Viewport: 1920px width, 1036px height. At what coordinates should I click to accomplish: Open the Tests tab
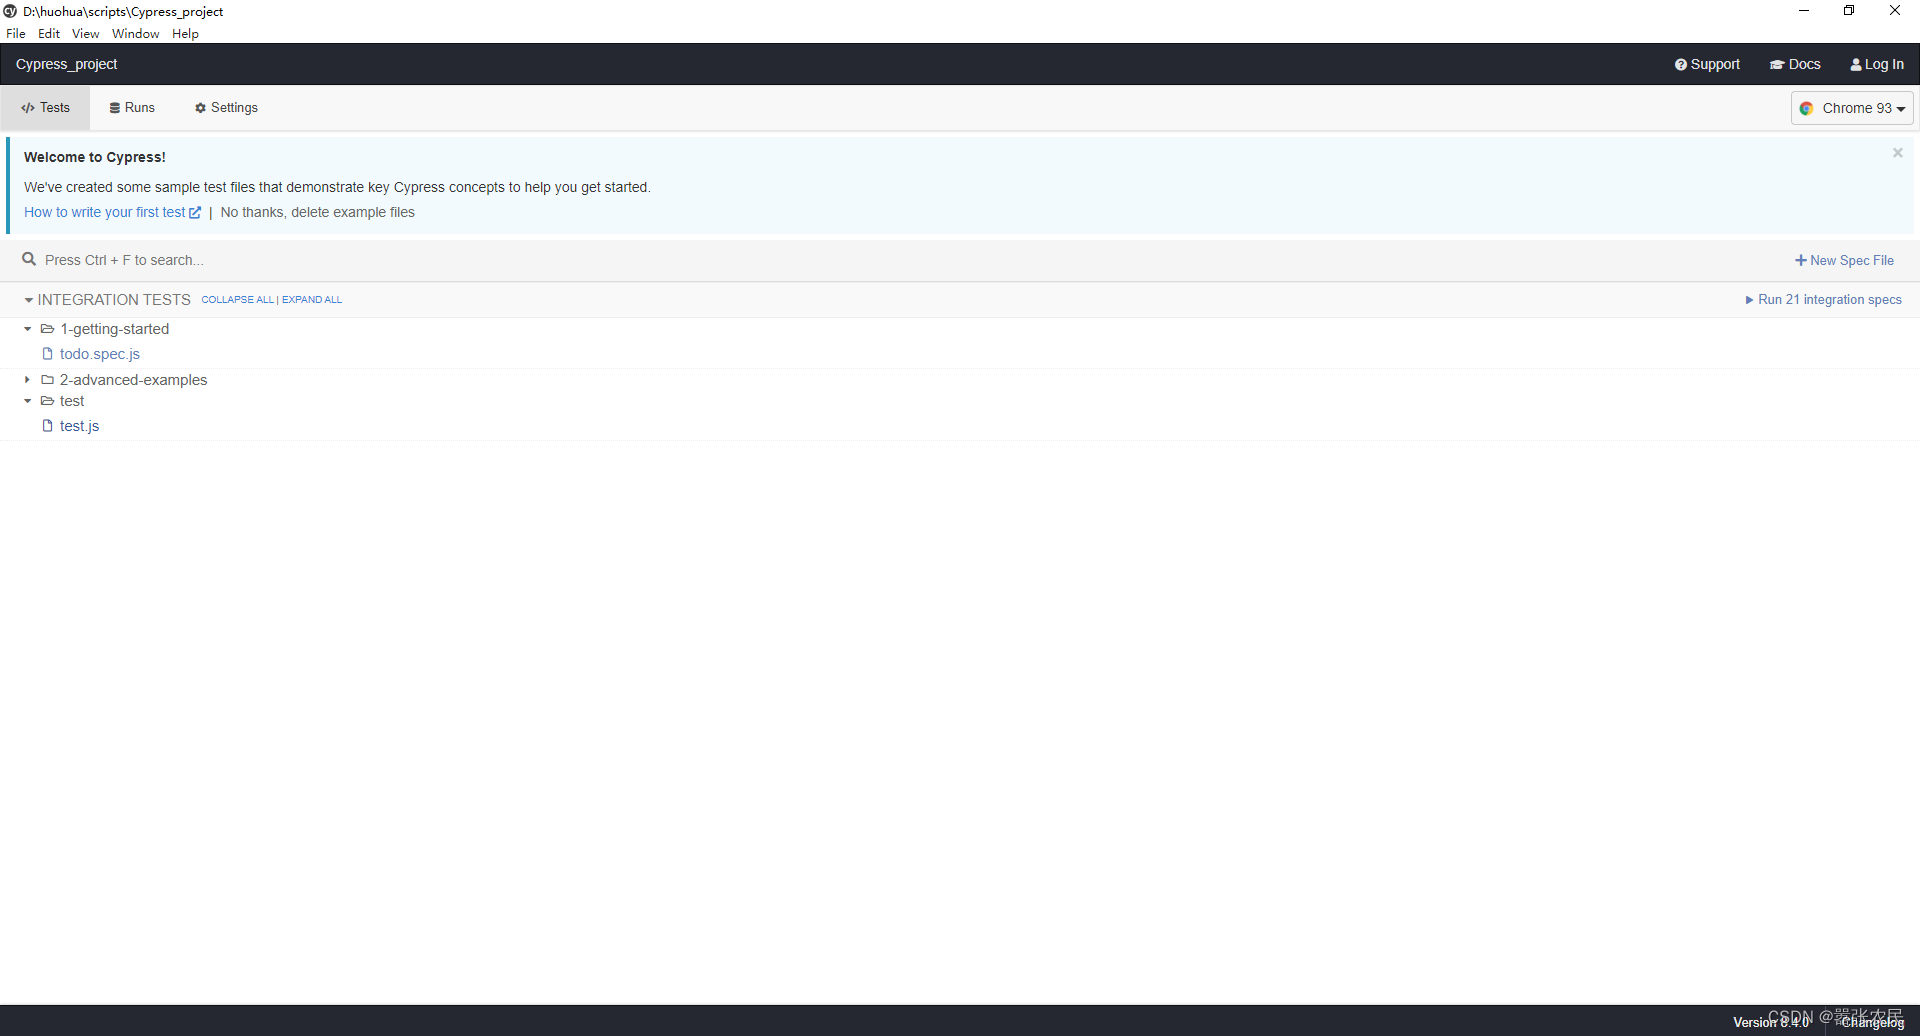(x=45, y=108)
